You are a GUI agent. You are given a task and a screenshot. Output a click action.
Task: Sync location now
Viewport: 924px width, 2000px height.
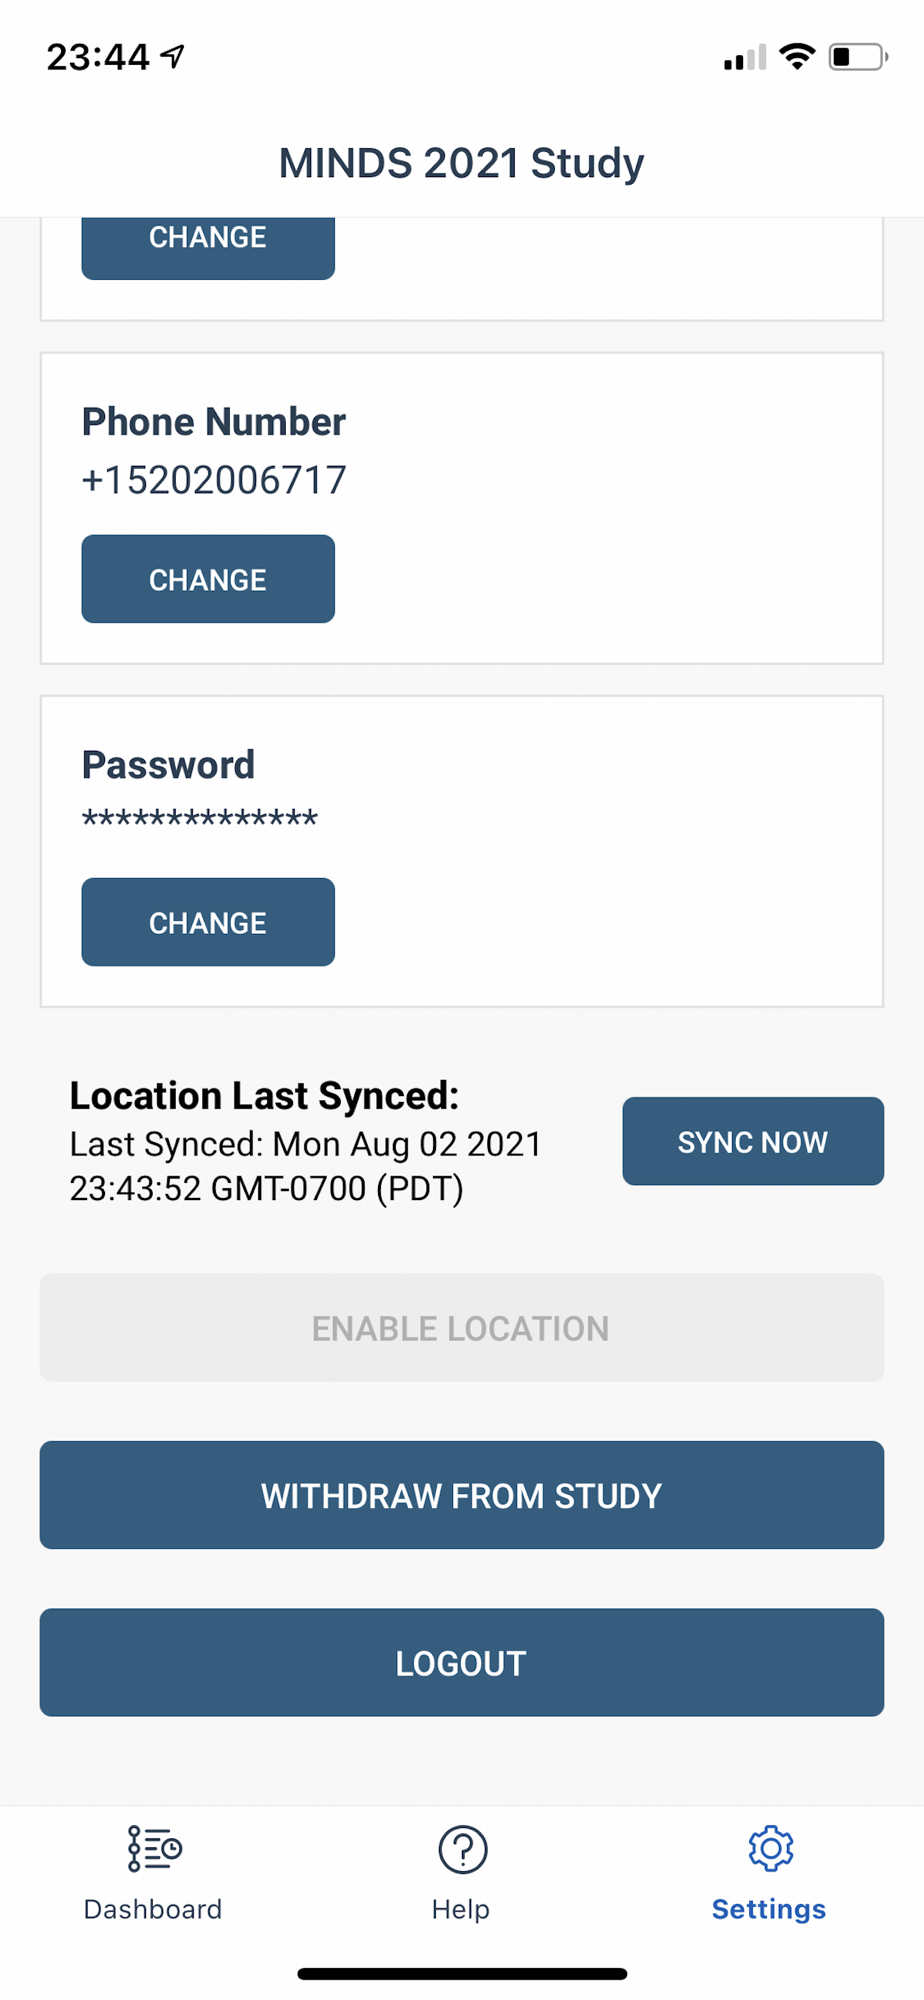(753, 1141)
